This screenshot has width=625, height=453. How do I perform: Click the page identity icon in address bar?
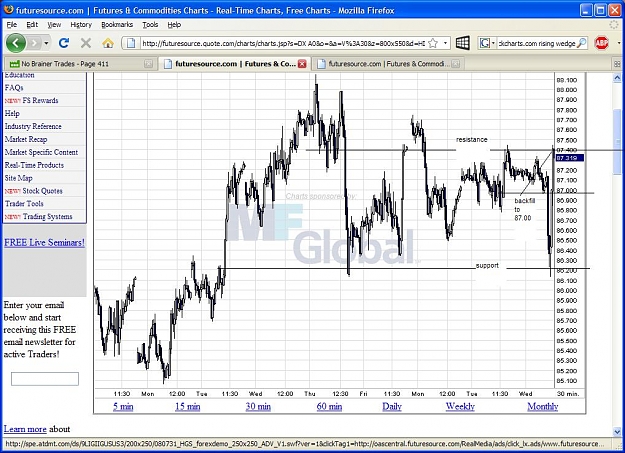pyautogui.click(x=131, y=43)
